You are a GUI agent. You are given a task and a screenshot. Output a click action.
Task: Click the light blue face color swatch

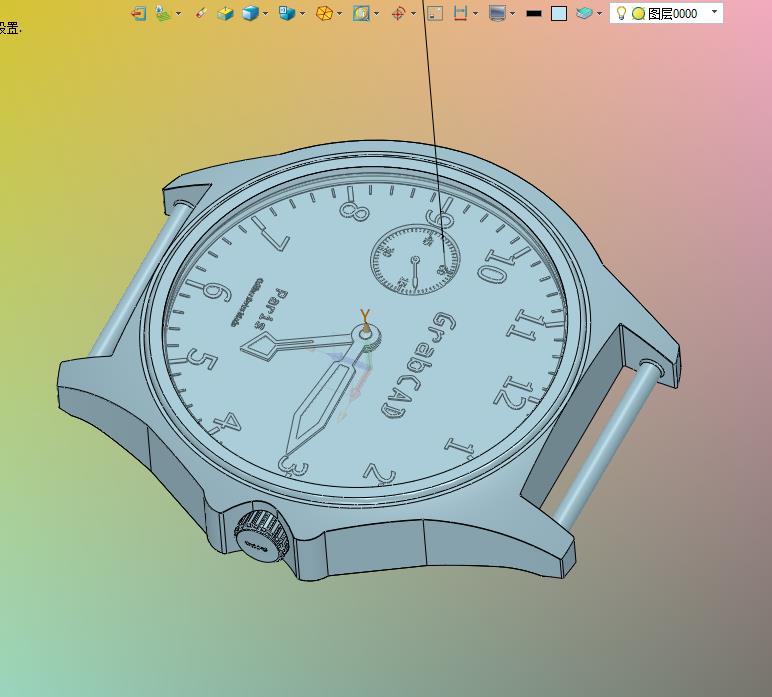coord(559,13)
